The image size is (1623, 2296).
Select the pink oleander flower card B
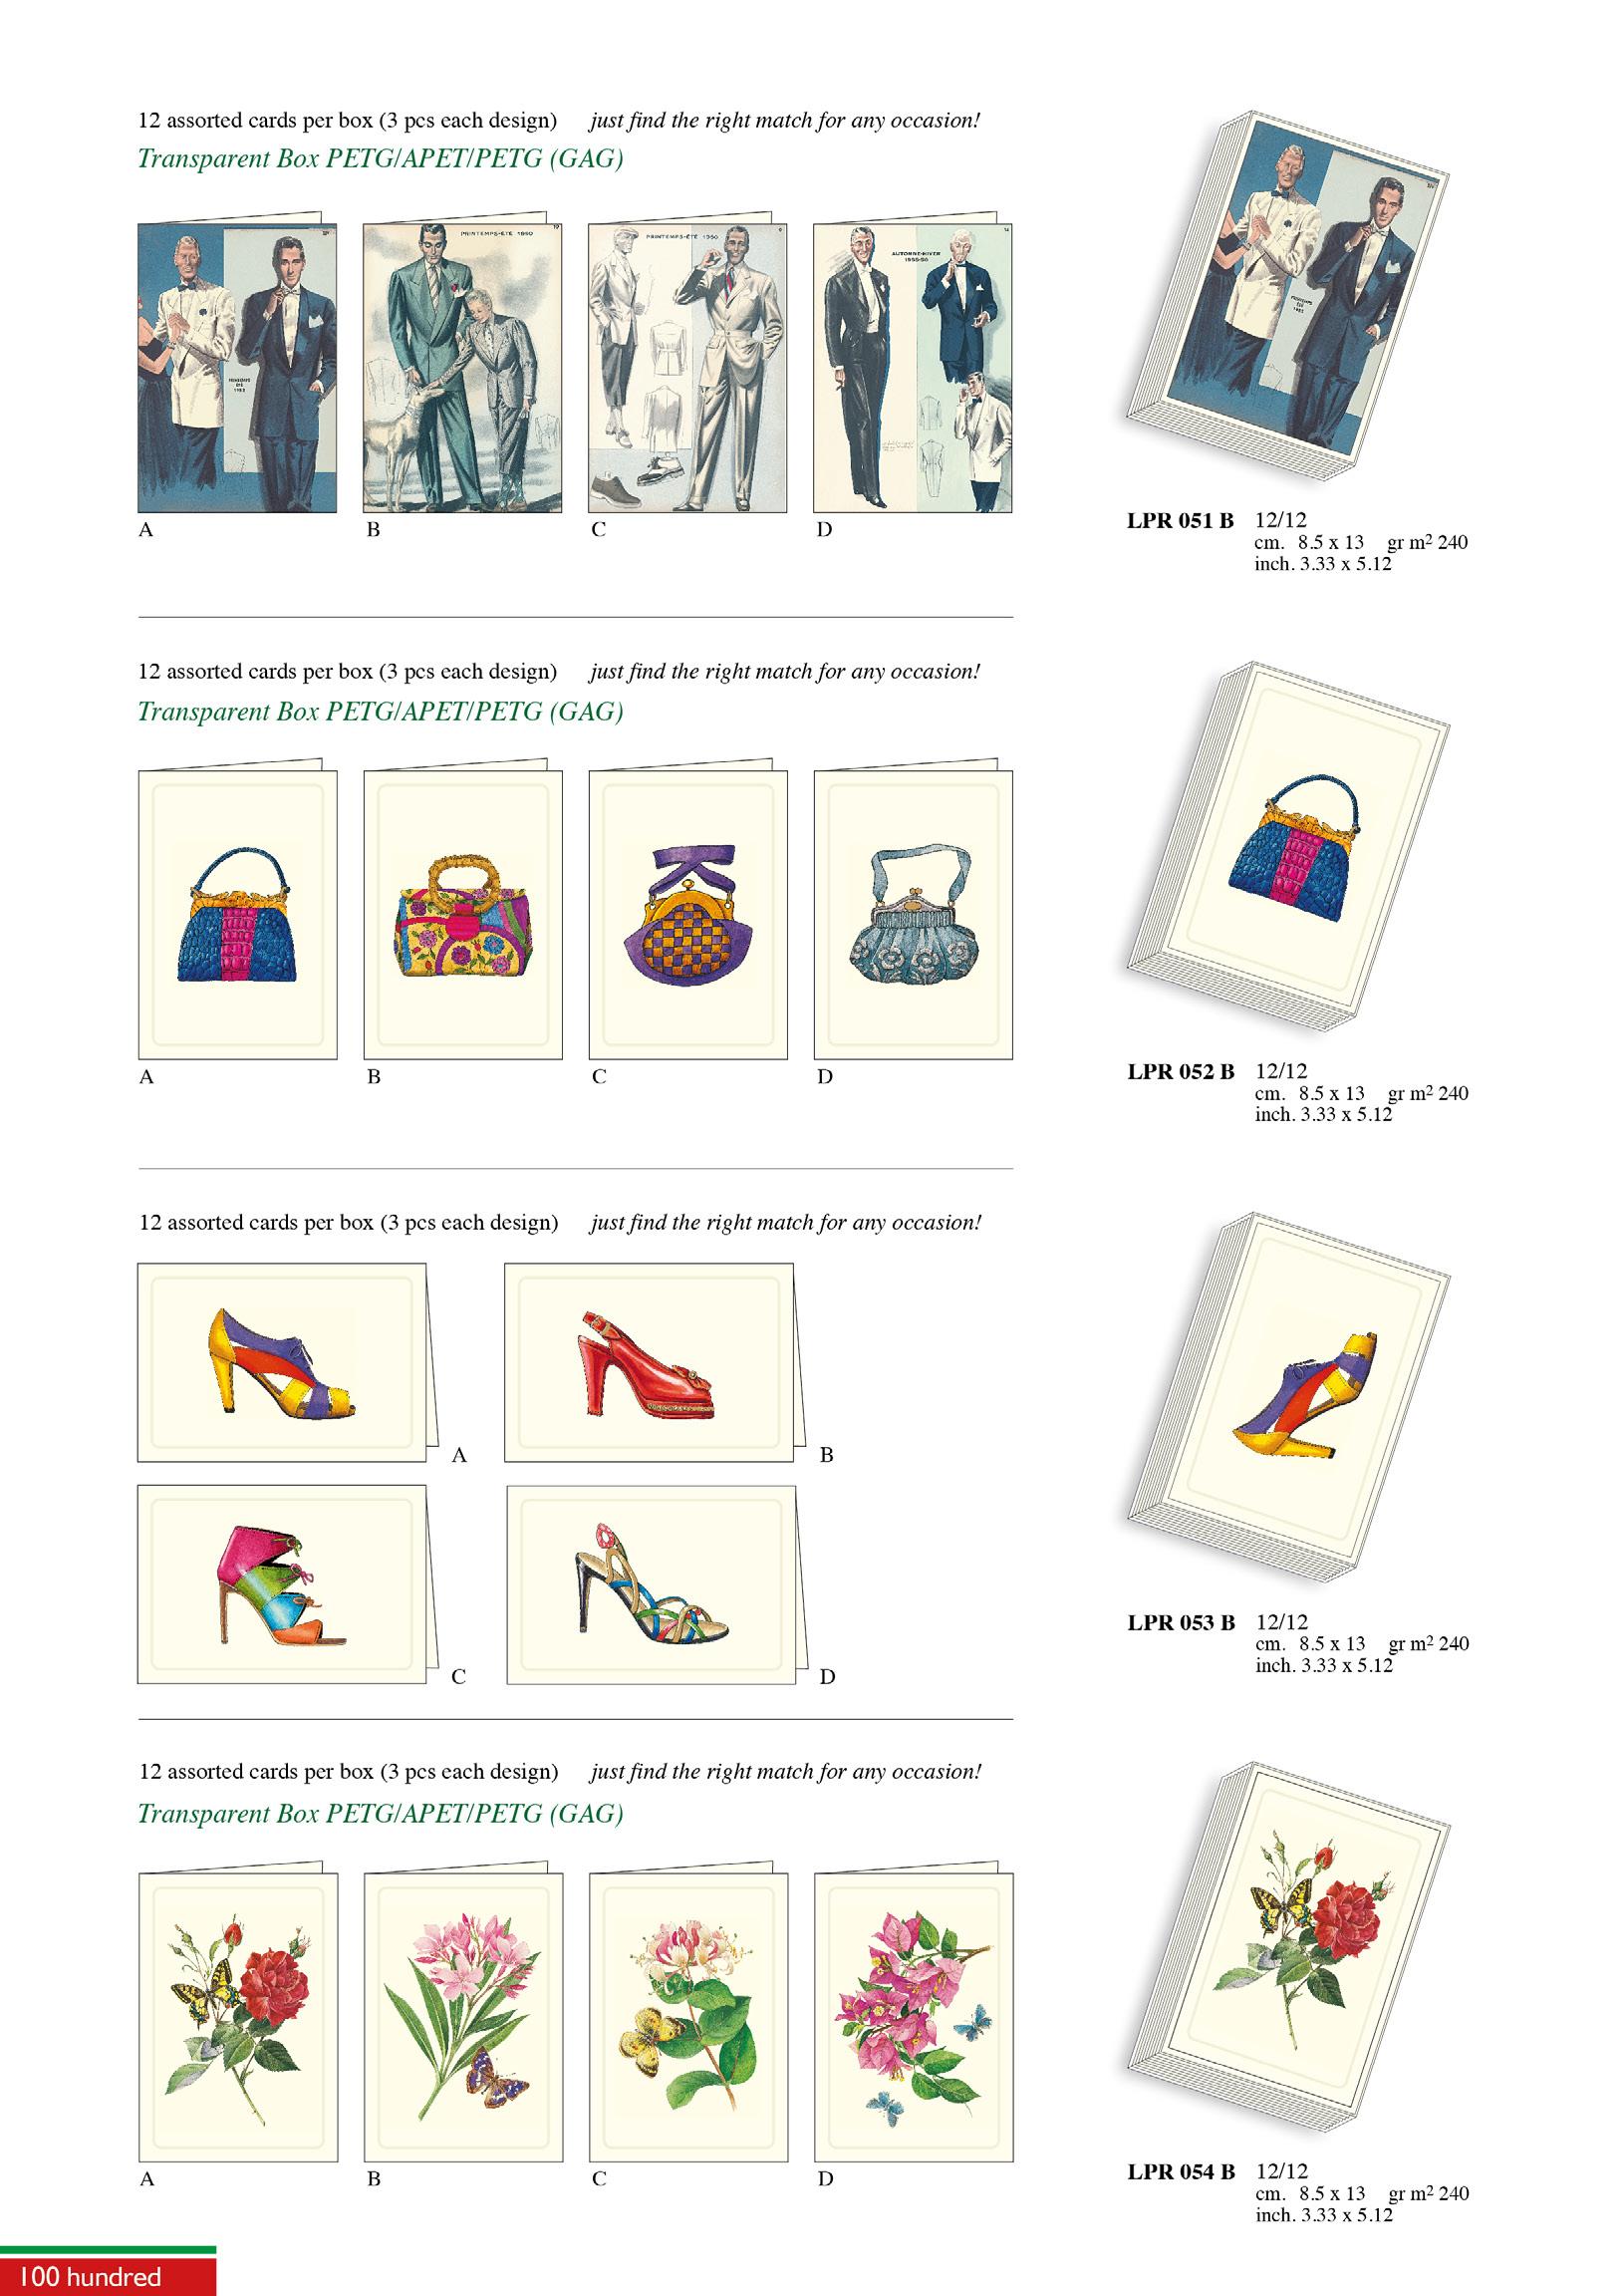463,2015
